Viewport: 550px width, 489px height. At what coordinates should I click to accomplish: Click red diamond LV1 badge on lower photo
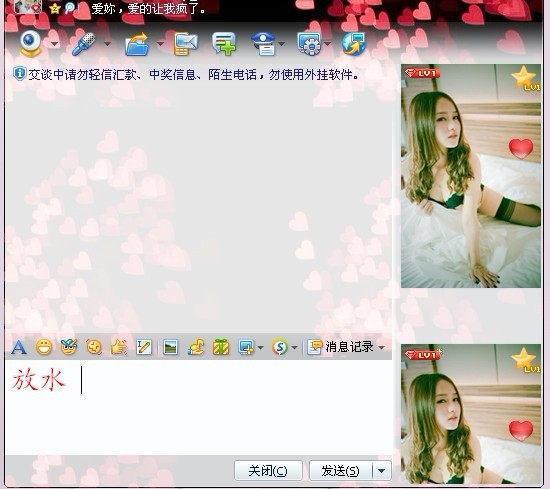pos(422,355)
